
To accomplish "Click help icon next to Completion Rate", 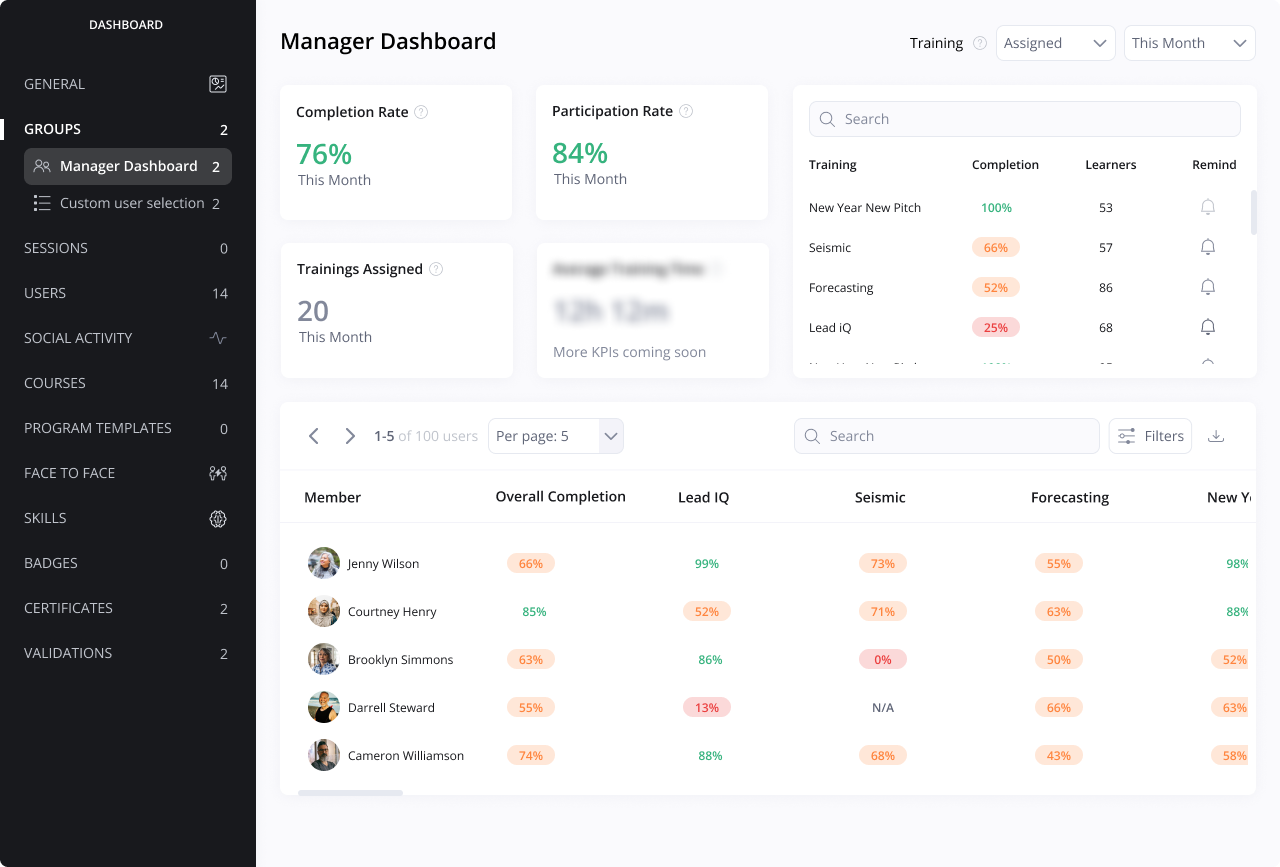I will click(x=421, y=112).
